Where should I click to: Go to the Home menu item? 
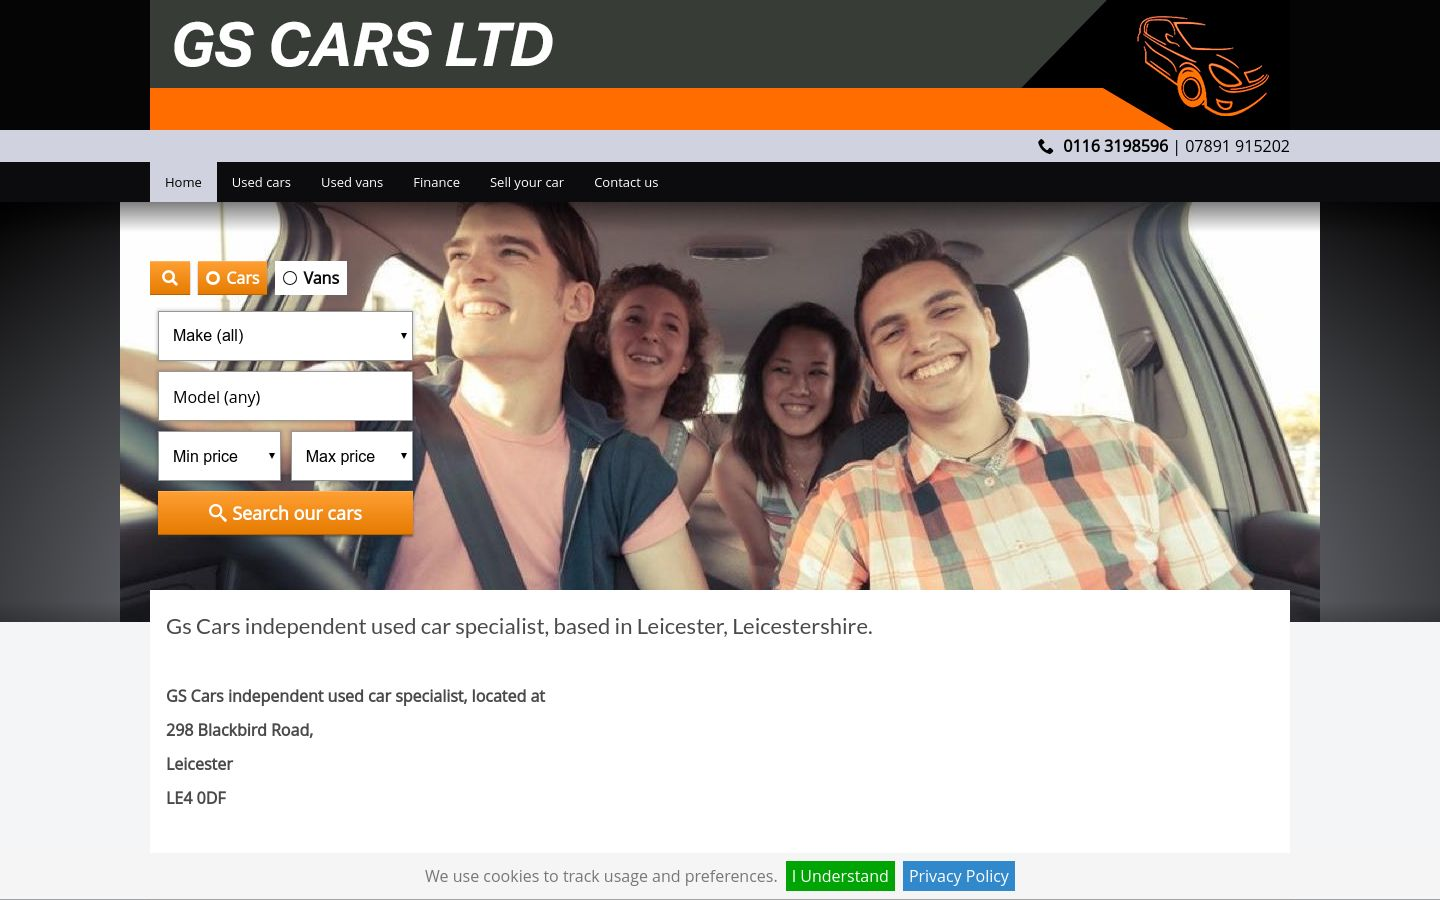(x=183, y=182)
